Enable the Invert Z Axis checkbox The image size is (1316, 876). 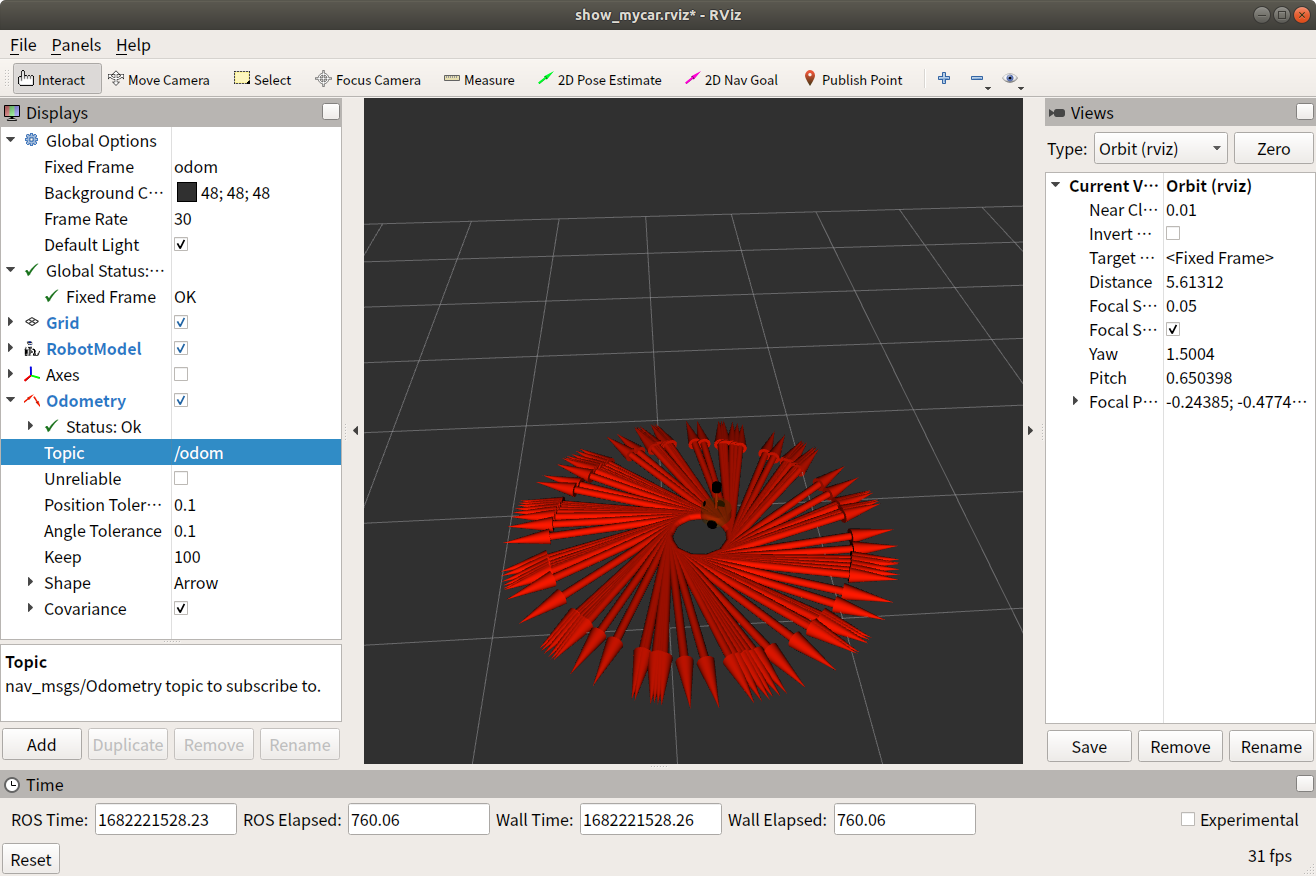1173,234
